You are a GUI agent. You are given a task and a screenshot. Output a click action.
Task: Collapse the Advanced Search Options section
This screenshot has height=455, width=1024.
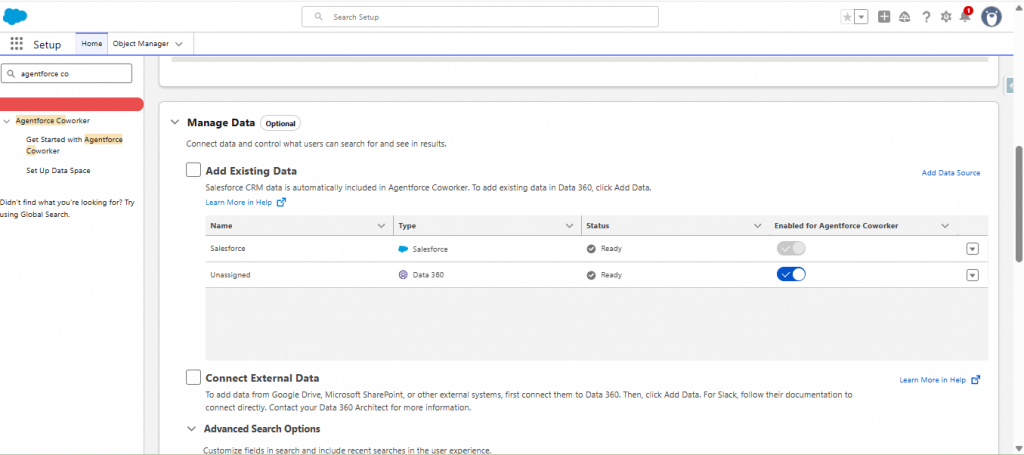191,429
